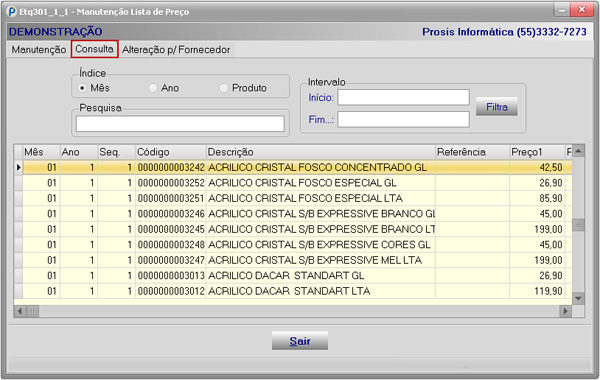Click code cell 0000000003242
600x380 pixels.
171,167
